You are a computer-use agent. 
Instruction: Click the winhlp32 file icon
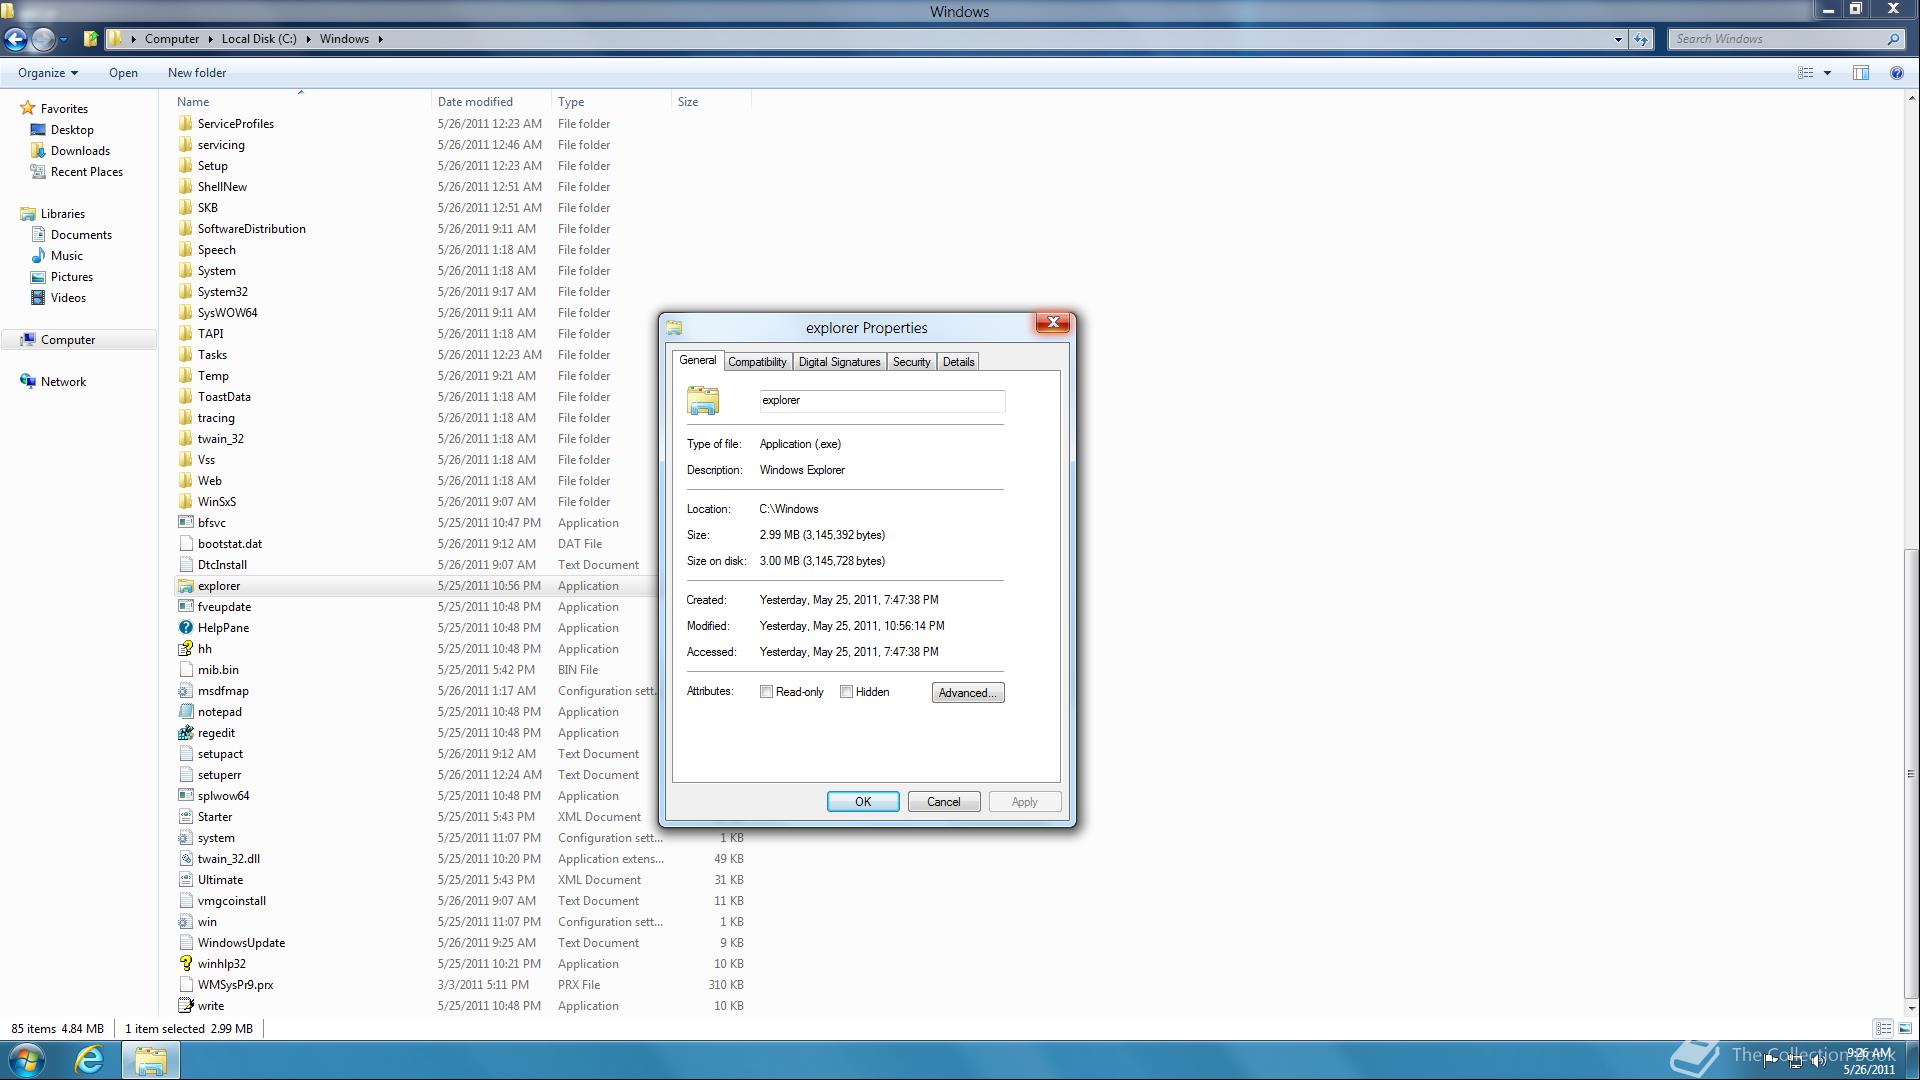click(185, 964)
